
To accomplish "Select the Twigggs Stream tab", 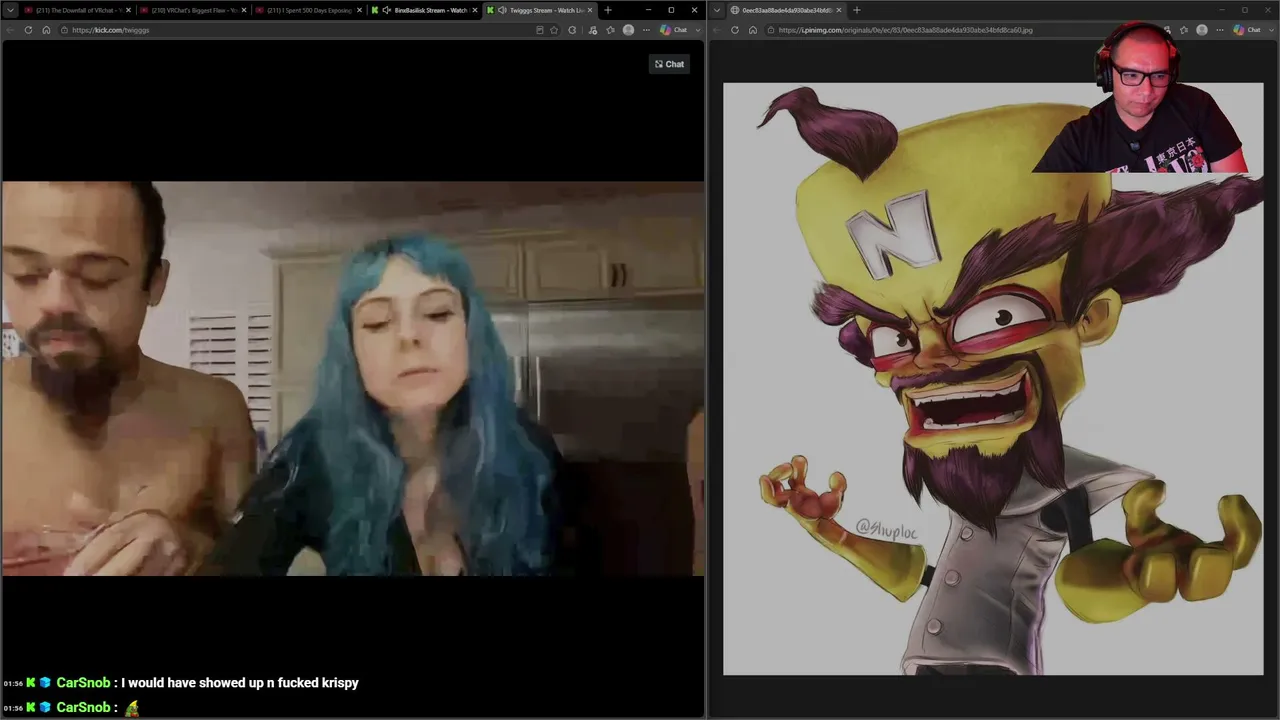I will tap(541, 10).
